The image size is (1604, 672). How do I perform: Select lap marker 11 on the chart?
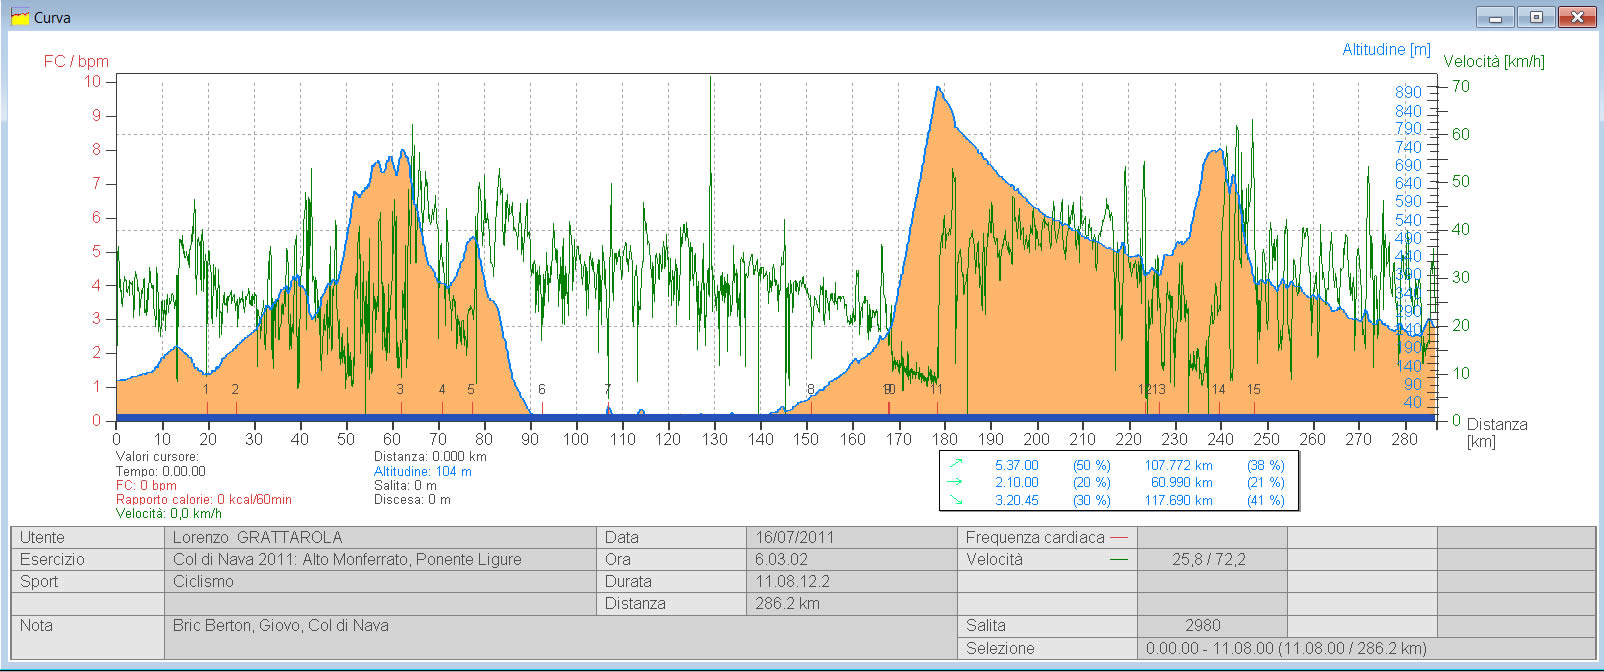[x=936, y=390]
